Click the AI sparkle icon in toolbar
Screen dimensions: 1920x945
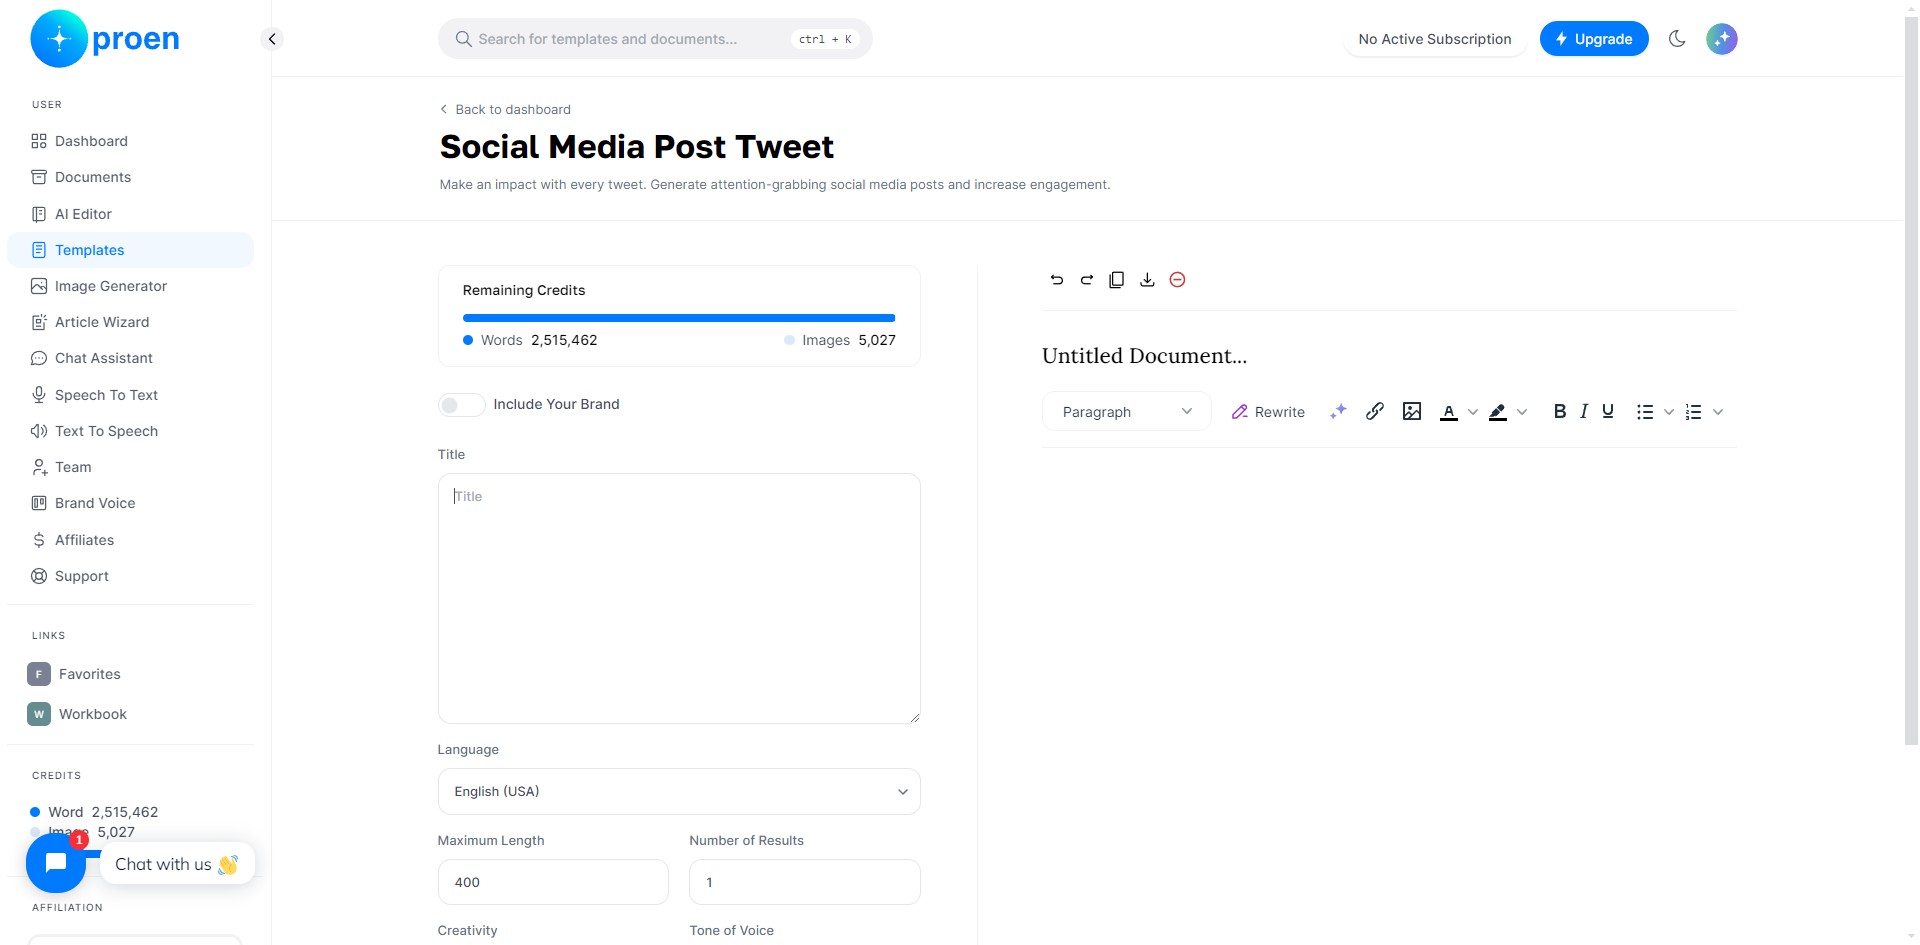tap(1338, 411)
